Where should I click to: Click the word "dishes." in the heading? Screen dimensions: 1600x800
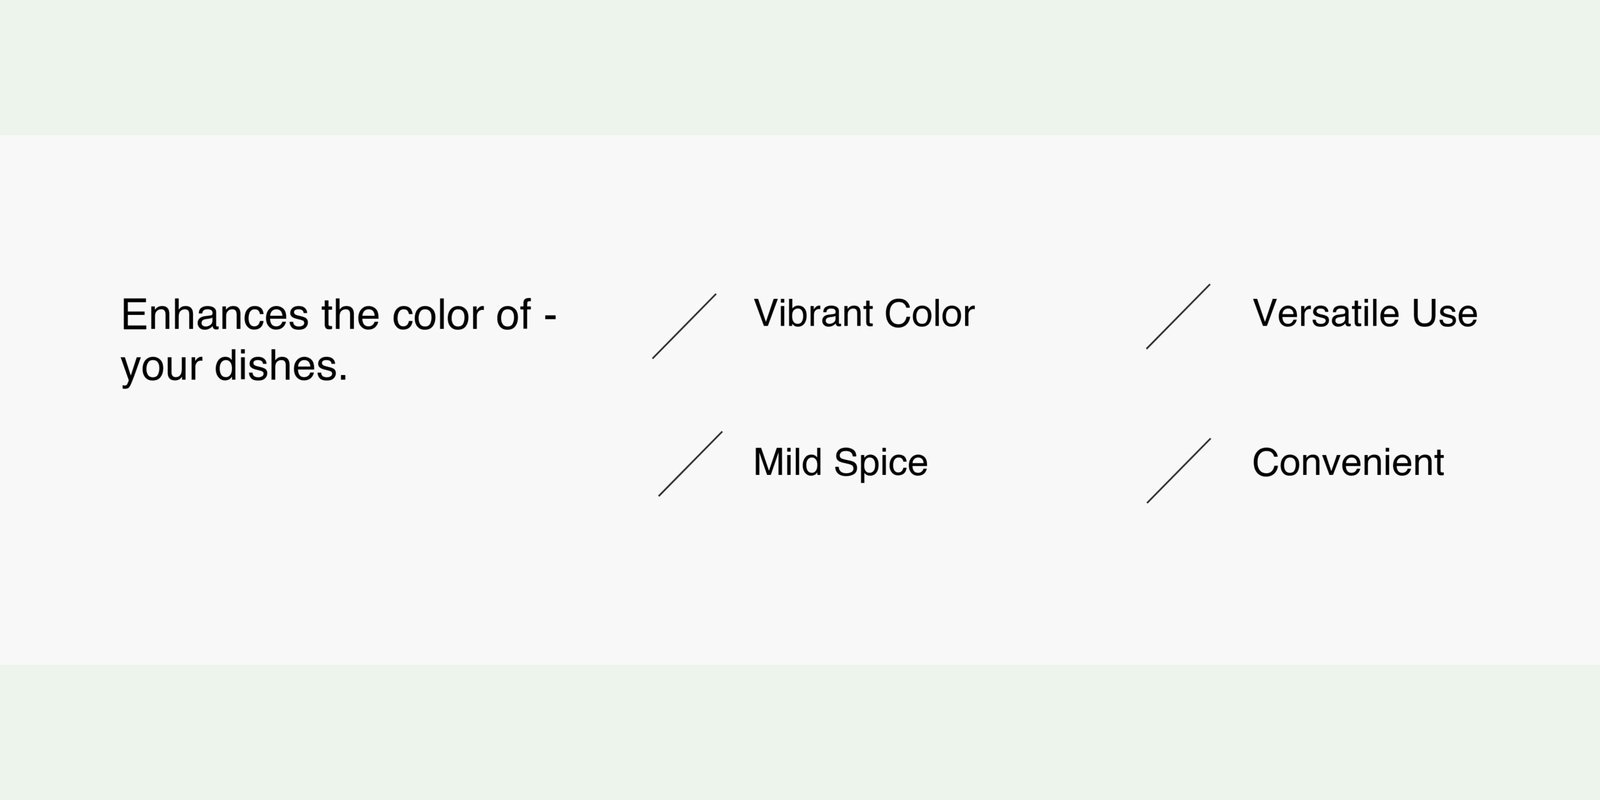coord(281,366)
